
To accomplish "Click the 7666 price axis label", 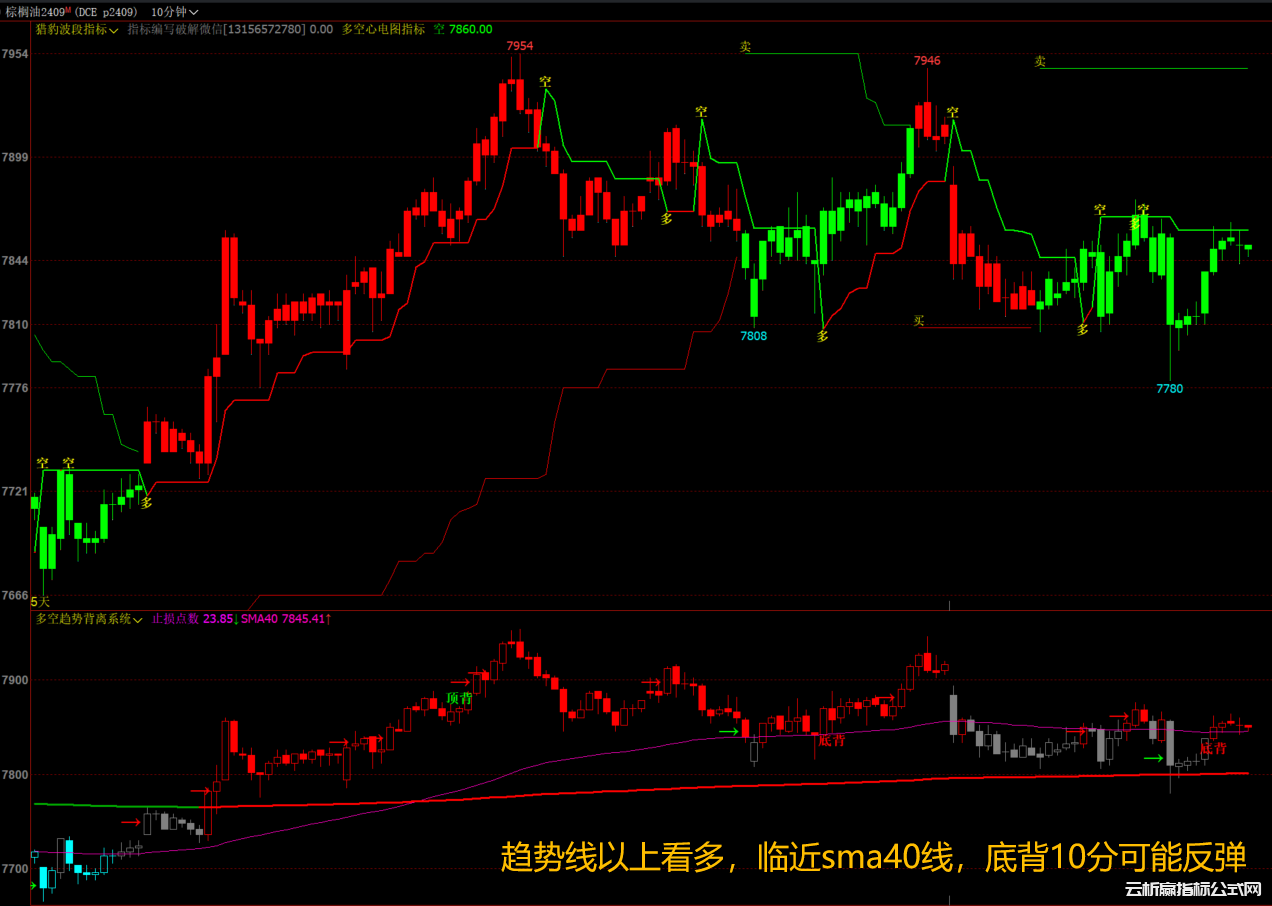I will coord(15,595).
